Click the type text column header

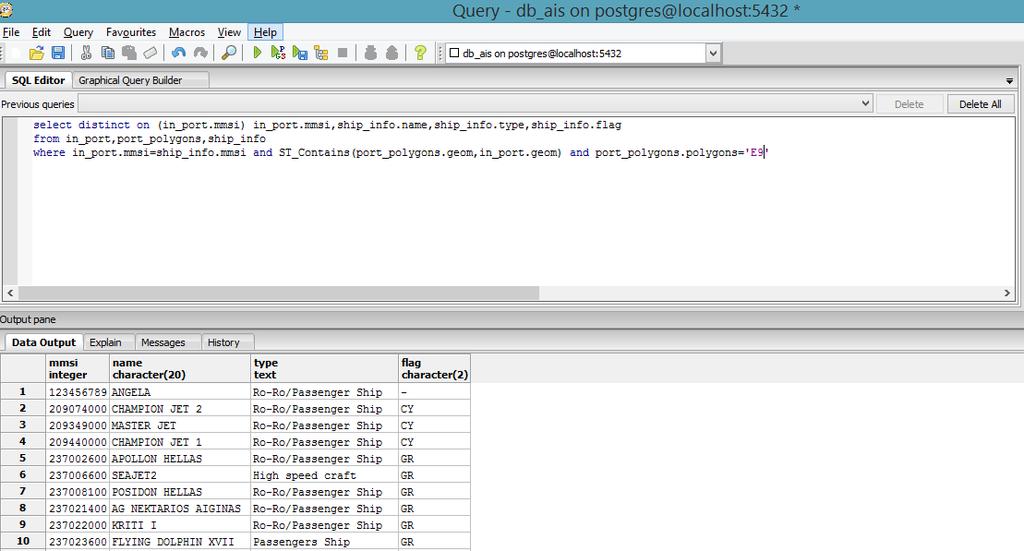(x=325, y=368)
